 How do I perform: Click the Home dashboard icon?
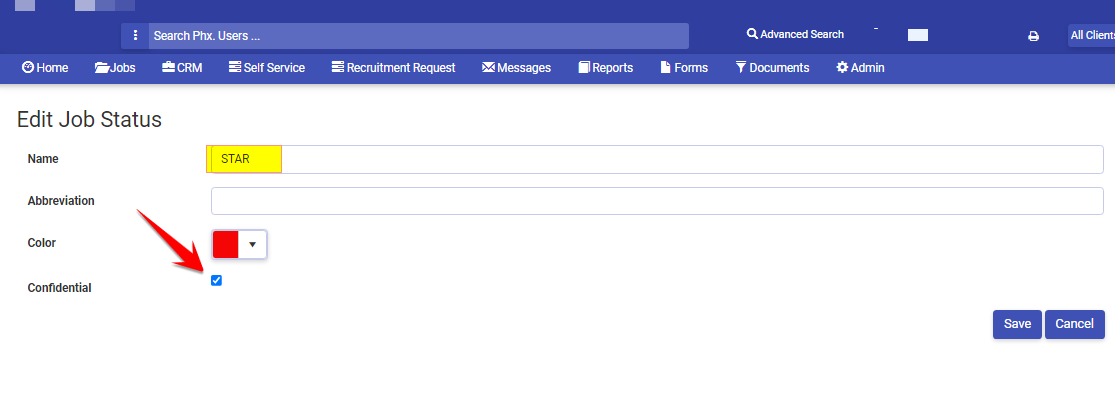(28, 68)
